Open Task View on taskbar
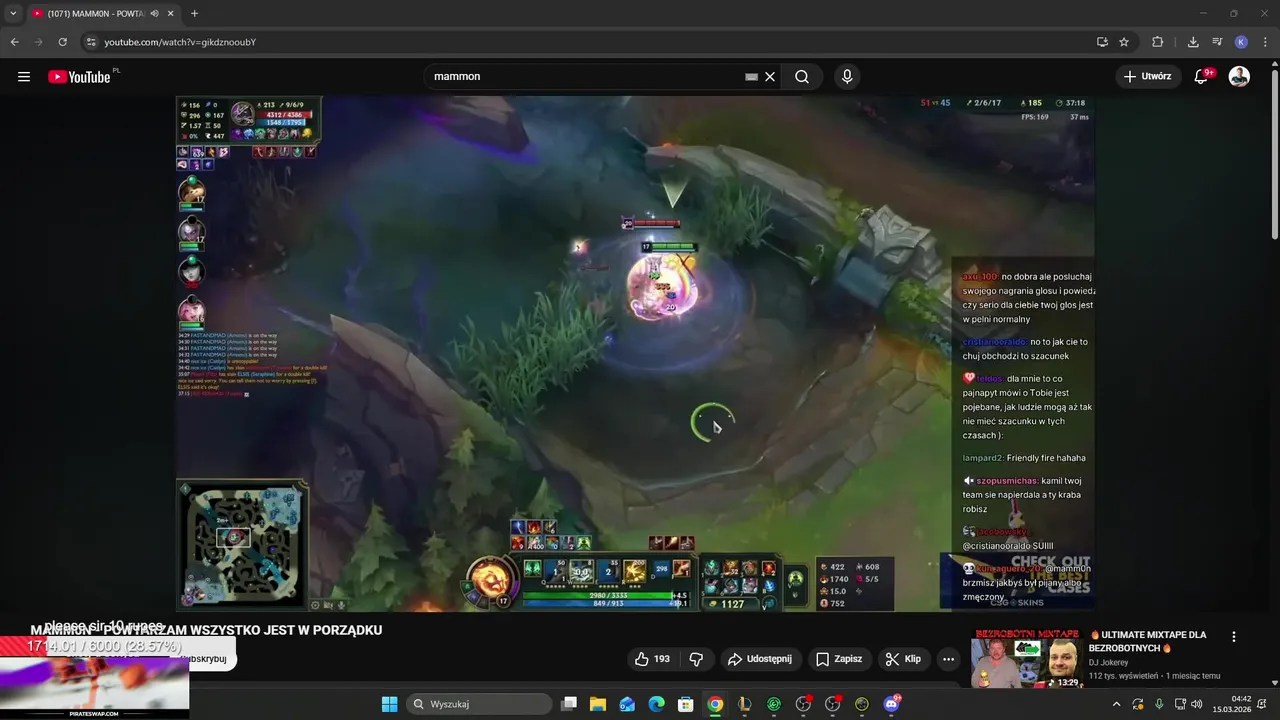Viewport: 1280px width, 720px height. click(569, 704)
